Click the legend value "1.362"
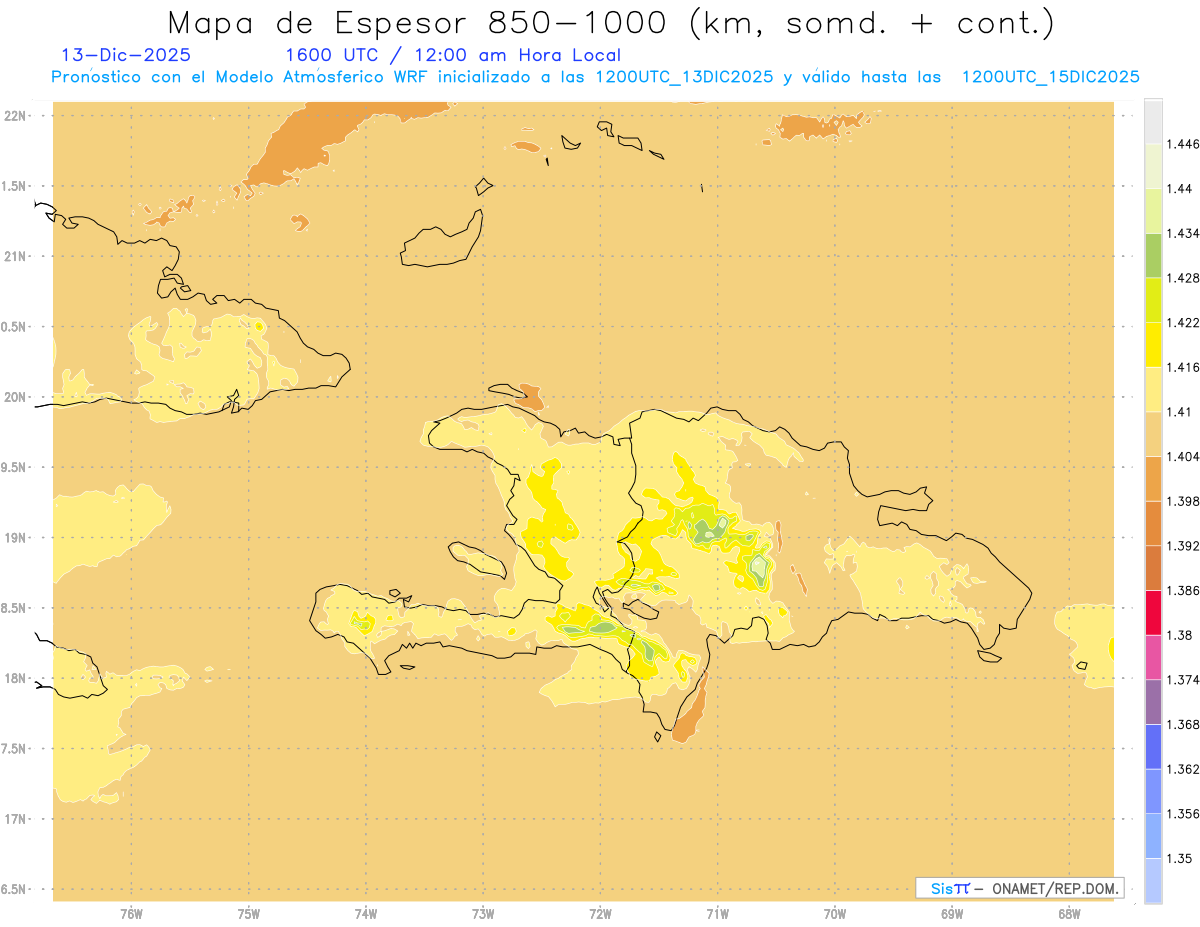This screenshot has width=1200, height=927. (x=1184, y=769)
